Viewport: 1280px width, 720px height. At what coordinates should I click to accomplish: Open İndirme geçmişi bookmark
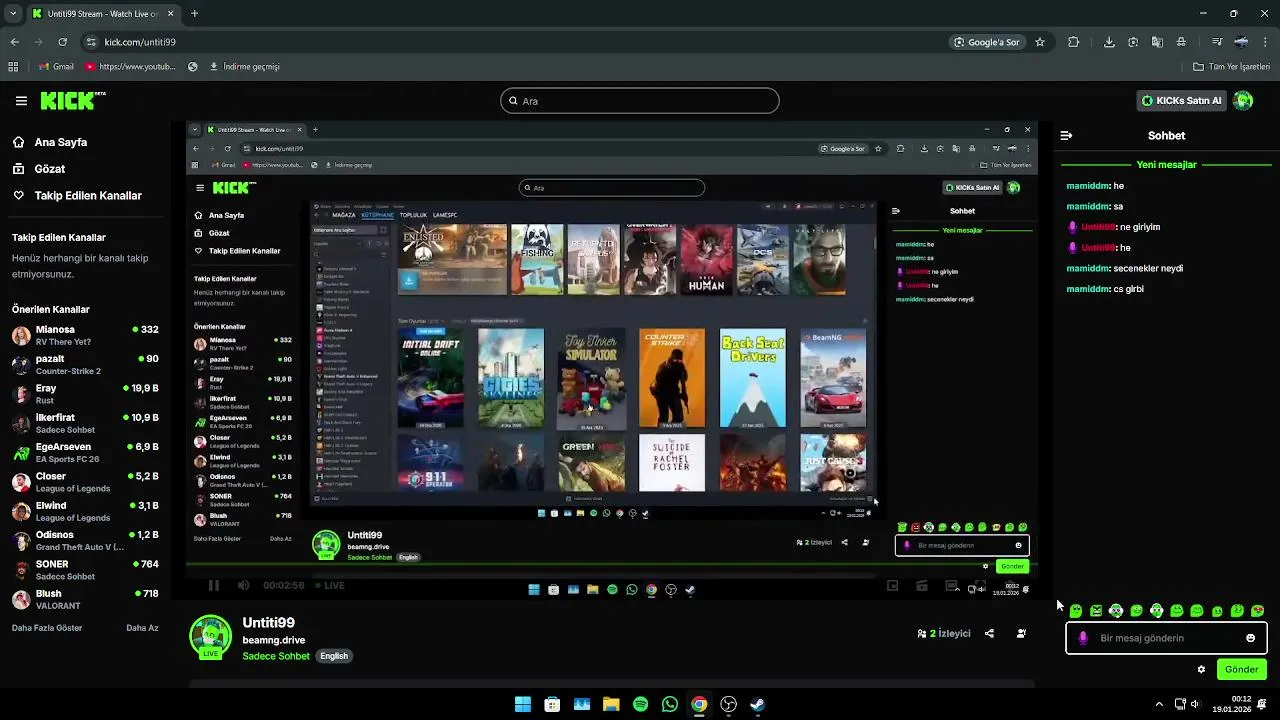click(244, 67)
